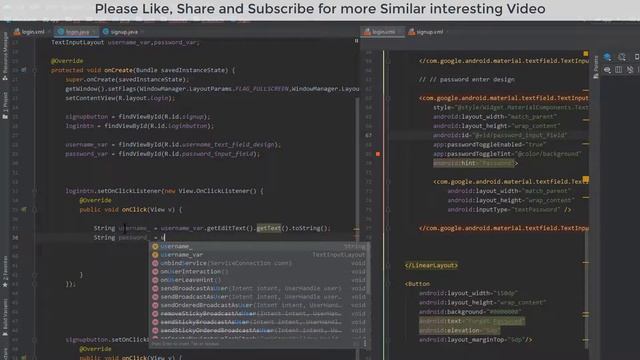Viewport: 640px width, 360px height.
Task: Open completion popup options menu (three dots)
Action: [365, 344]
